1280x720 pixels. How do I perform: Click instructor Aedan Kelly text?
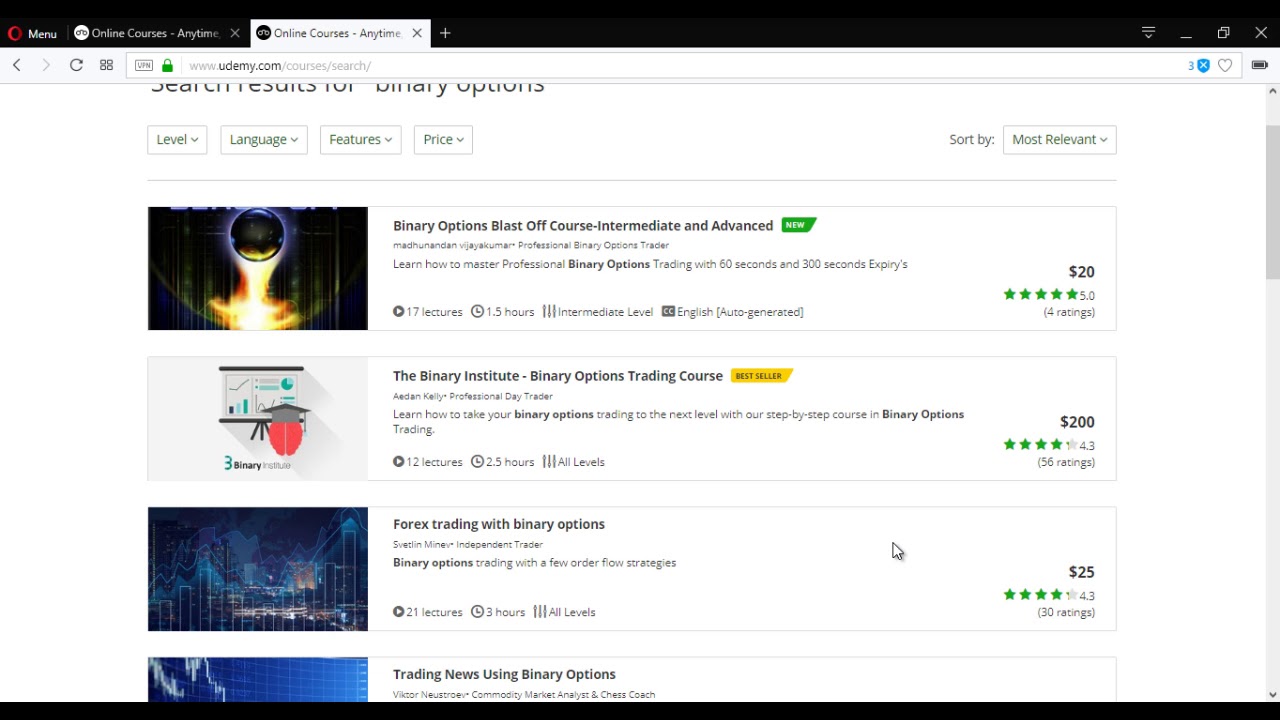click(419, 396)
